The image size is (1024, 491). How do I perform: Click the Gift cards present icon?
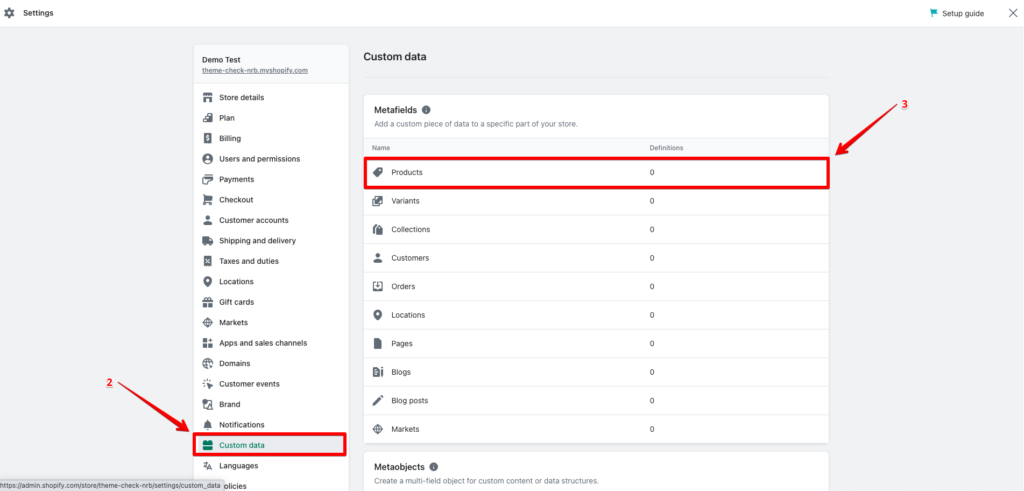pos(208,302)
